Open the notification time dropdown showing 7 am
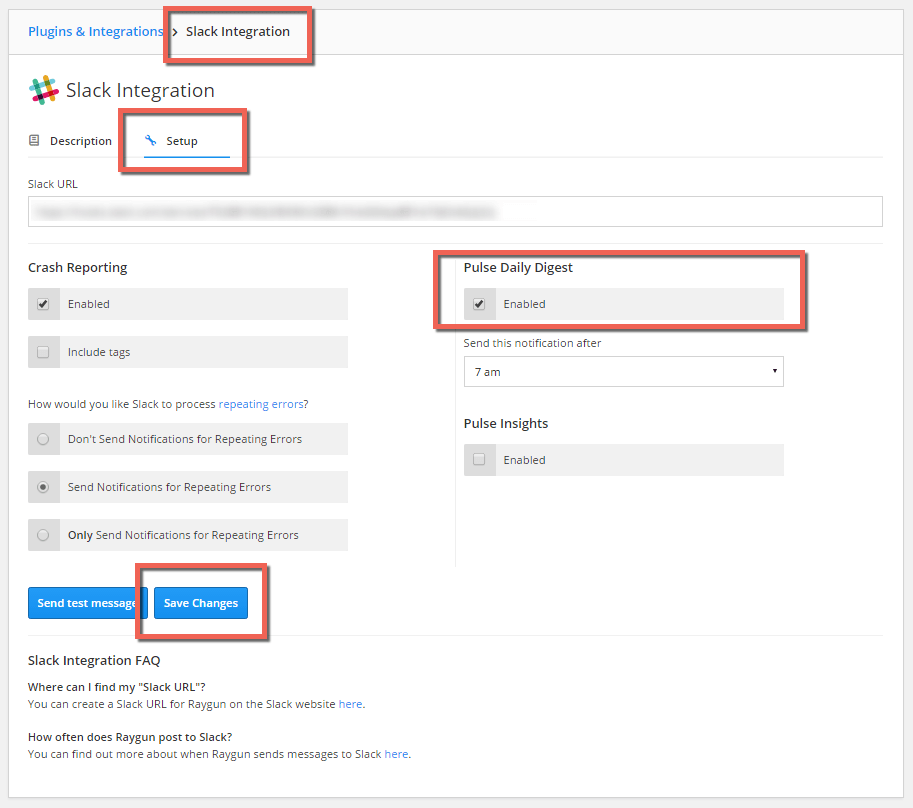 (623, 371)
